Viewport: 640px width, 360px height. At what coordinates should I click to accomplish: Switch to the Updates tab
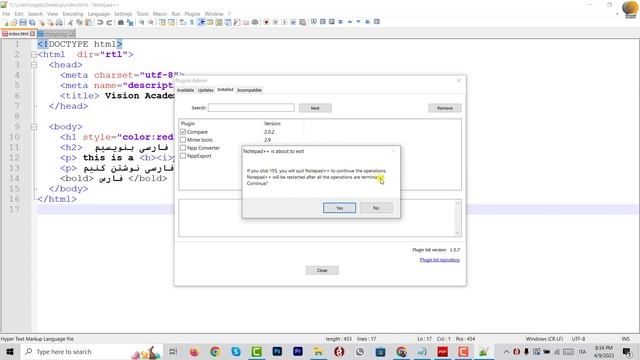click(x=205, y=90)
